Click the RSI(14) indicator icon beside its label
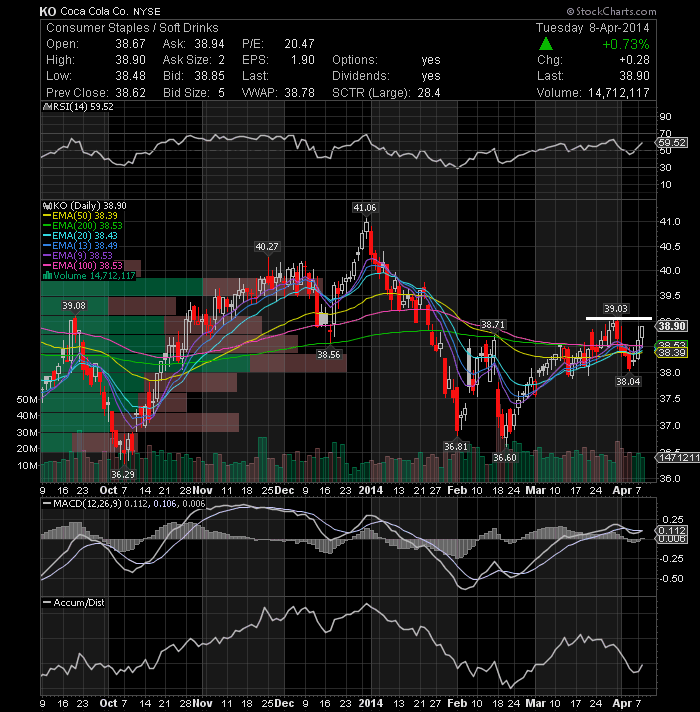Viewport: 700px width, 712px height. (46, 107)
